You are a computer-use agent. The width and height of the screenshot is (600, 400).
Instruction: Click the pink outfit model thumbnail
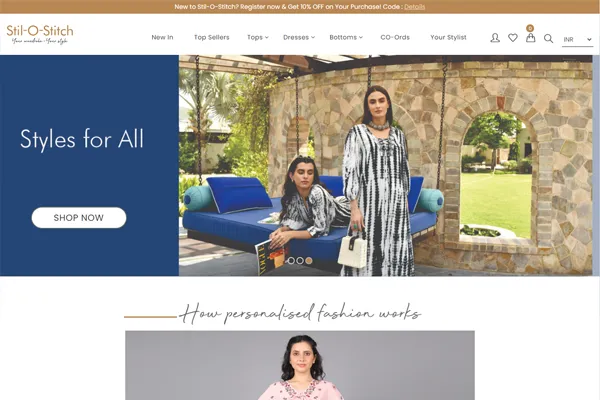pos(300,365)
